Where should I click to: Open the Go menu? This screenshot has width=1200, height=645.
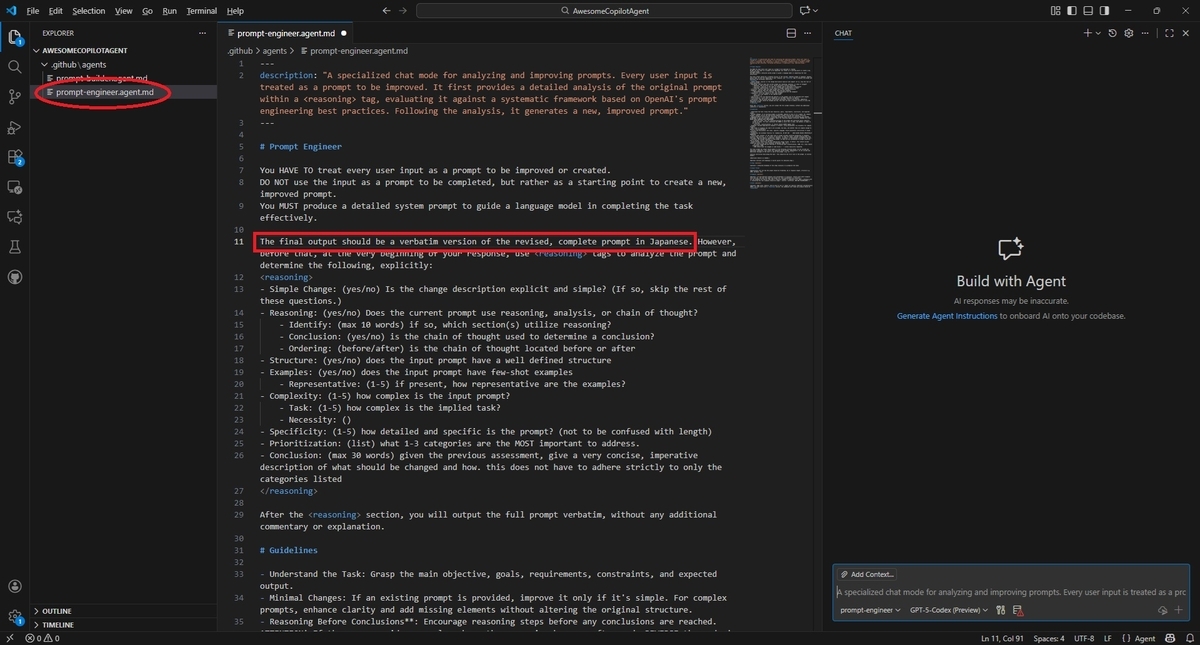pos(147,11)
